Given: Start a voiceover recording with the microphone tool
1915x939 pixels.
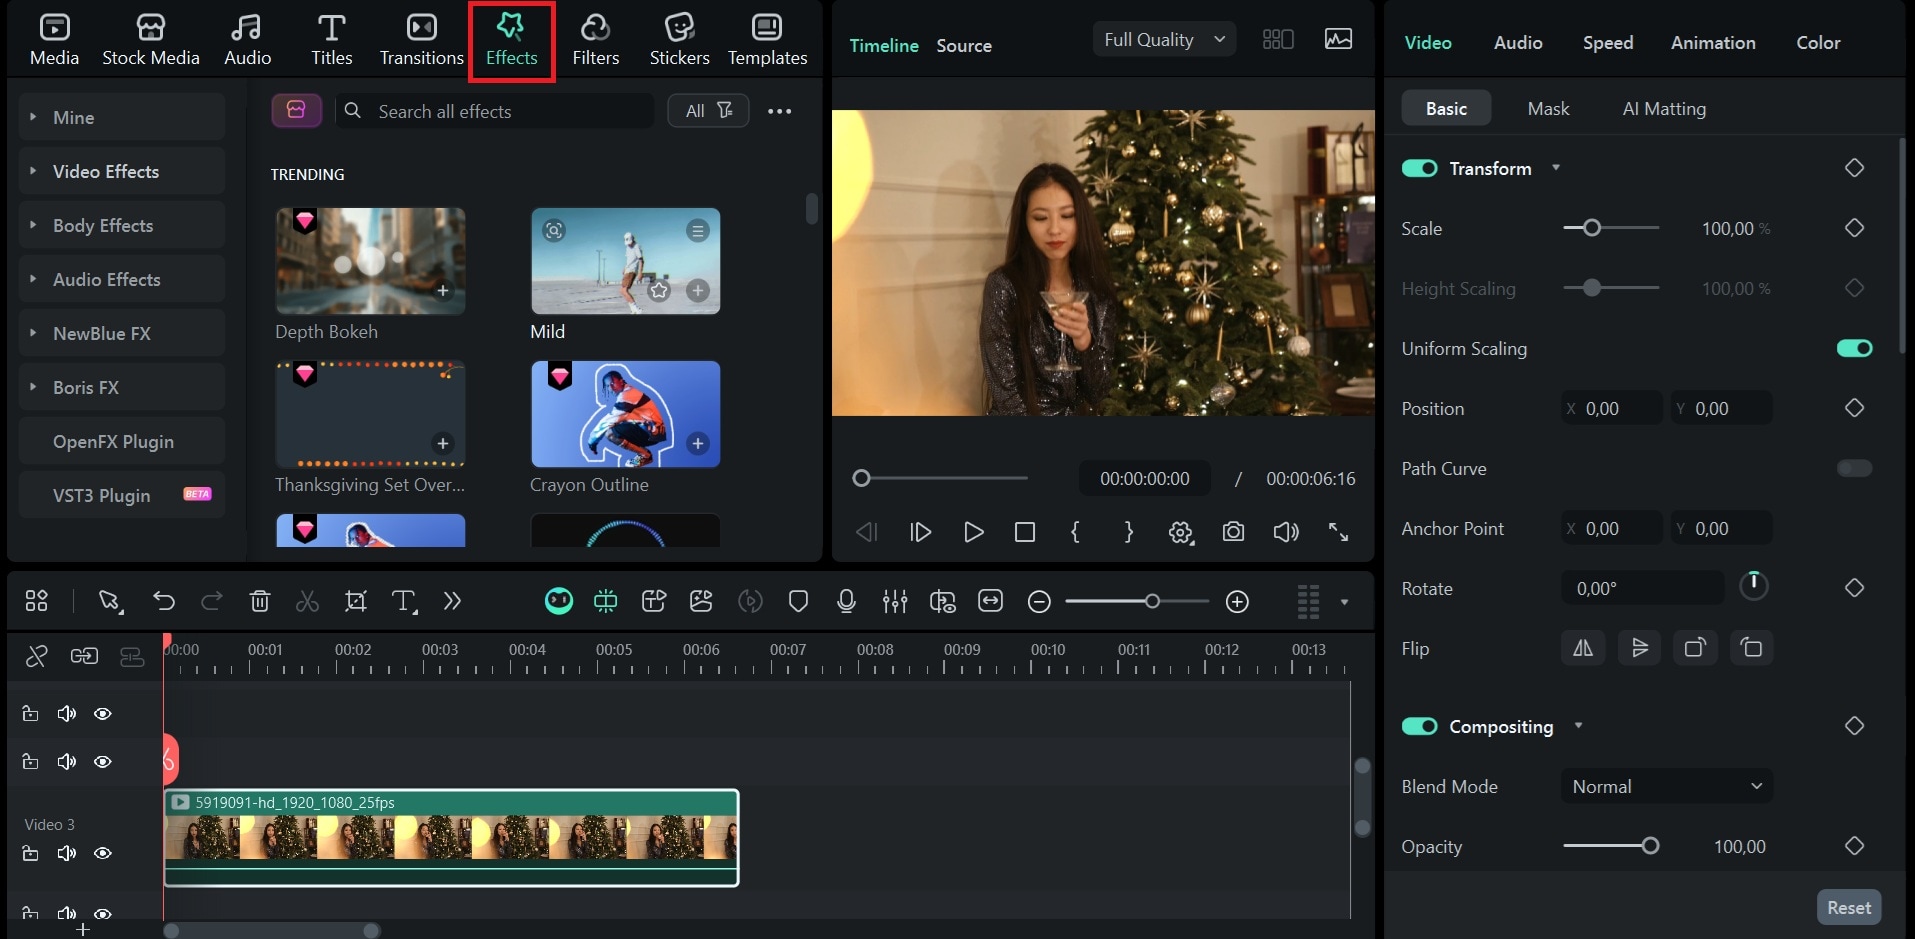Looking at the screenshot, I should [845, 601].
